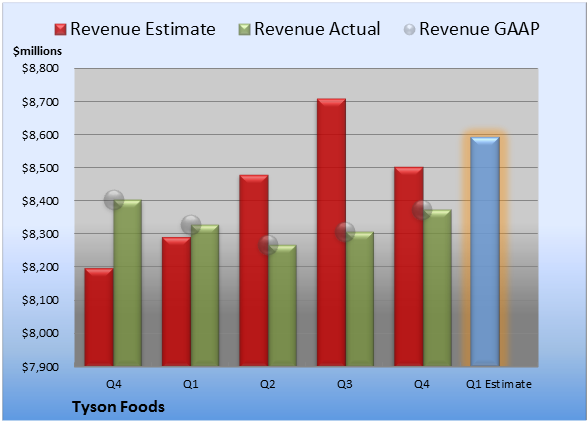Click the GAAP sphere marker above Q1
This screenshot has height=422, width=588.
[x=191, y=225]
